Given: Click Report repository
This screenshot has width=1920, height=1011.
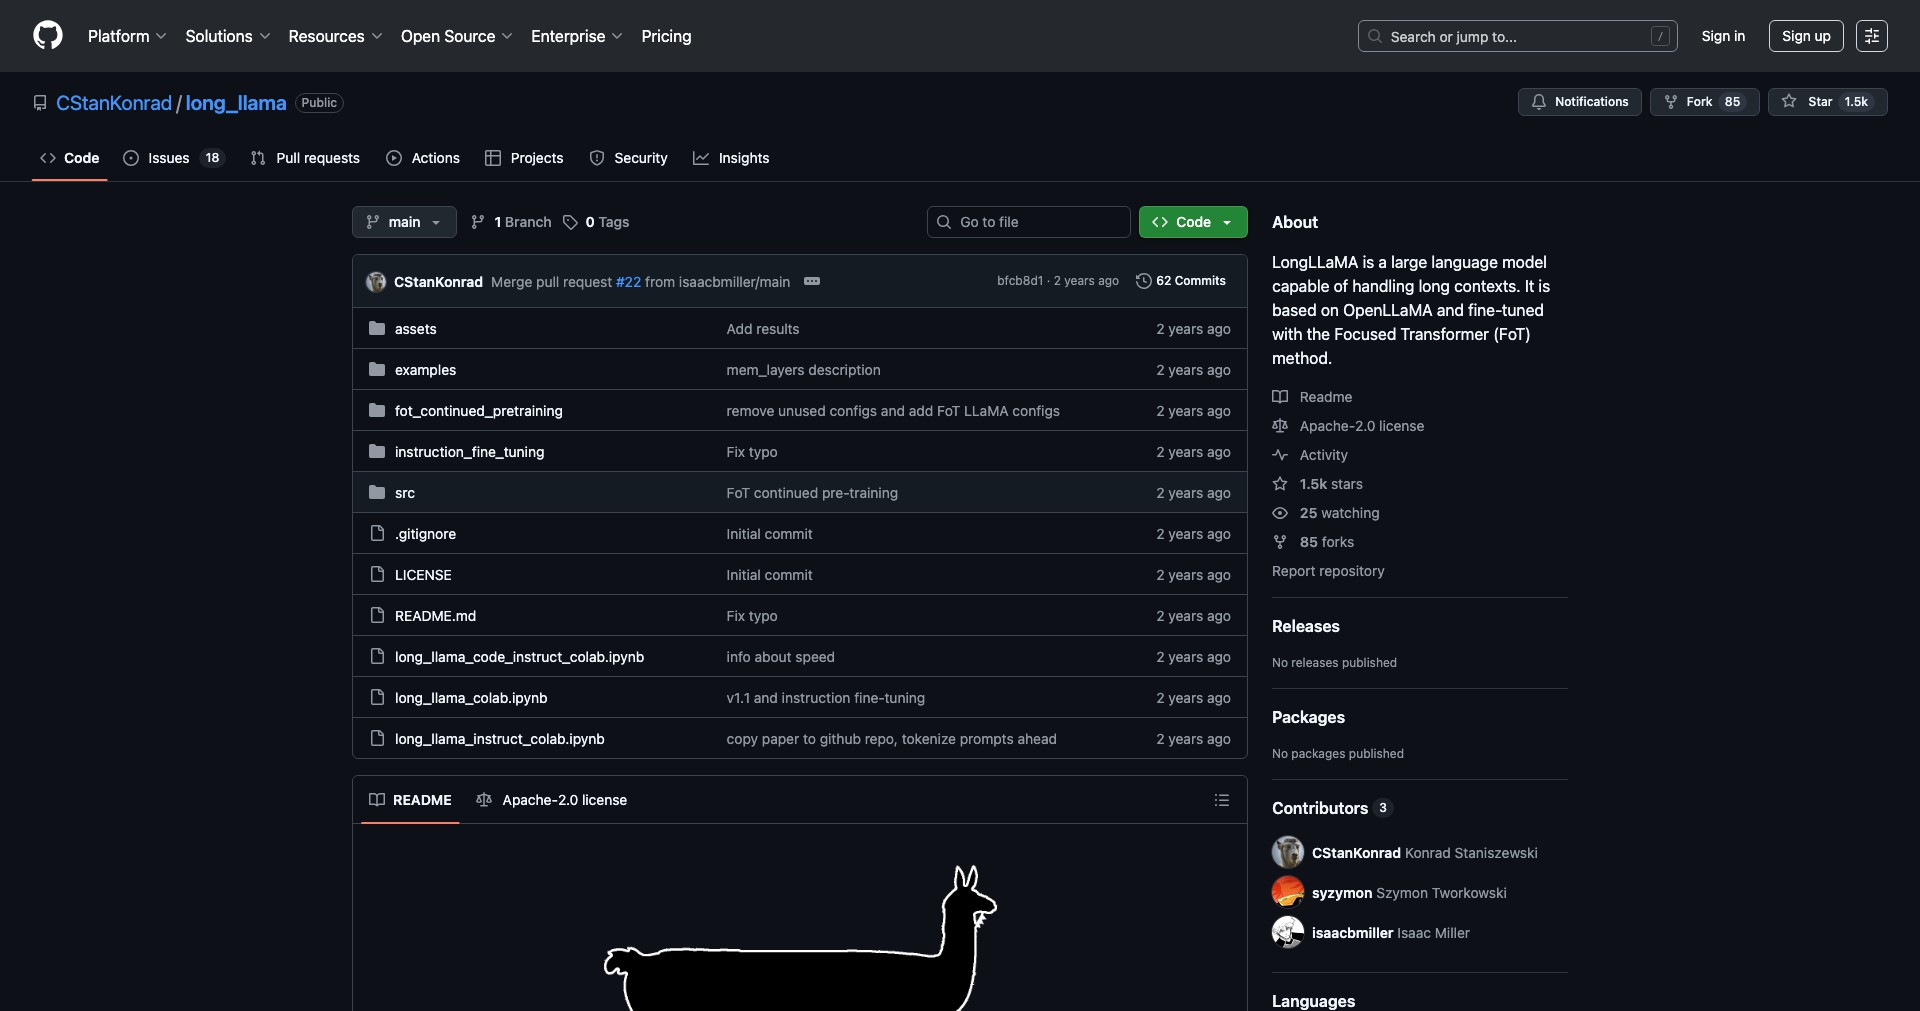Looking at the screenshot, I should [1328, 571].
